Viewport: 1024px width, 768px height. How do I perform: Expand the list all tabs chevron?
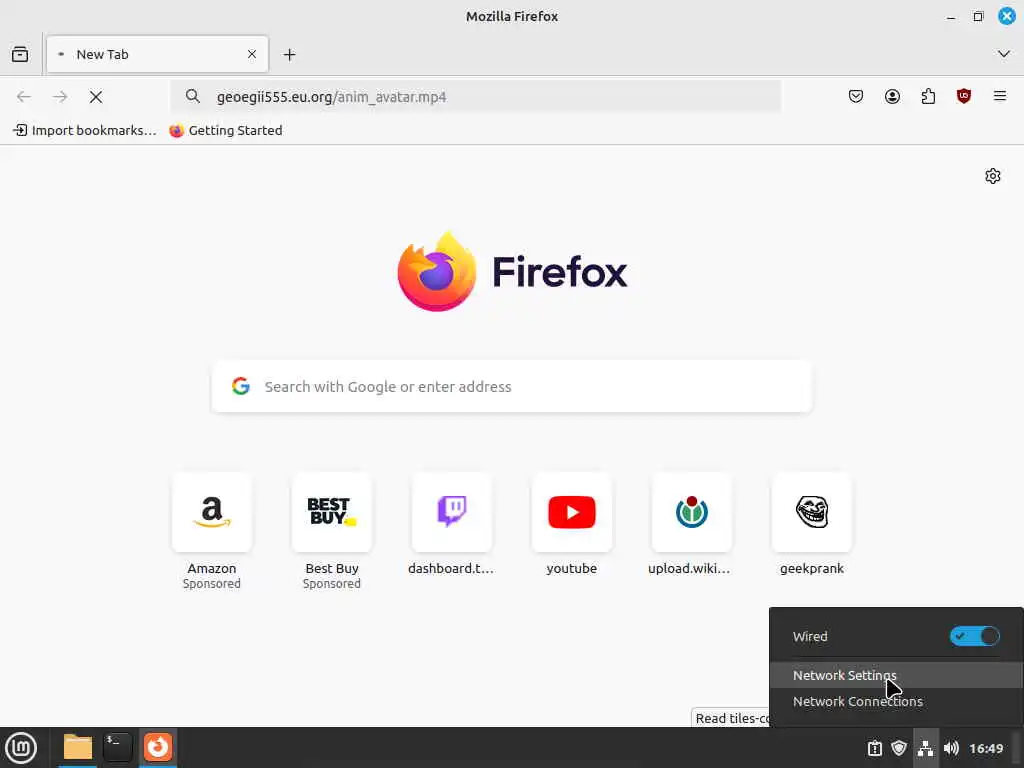coord(1003,54)
